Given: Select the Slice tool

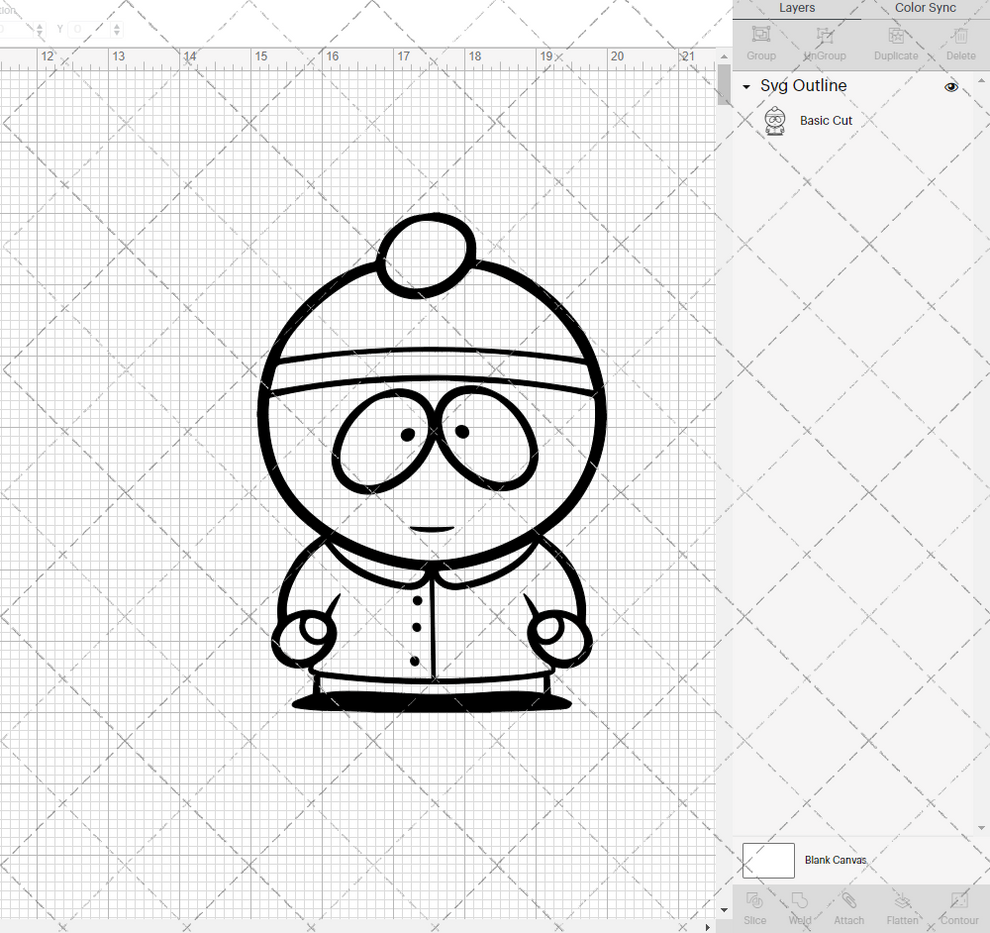Looking at the screenshot, I should click(x=755, y=908).
